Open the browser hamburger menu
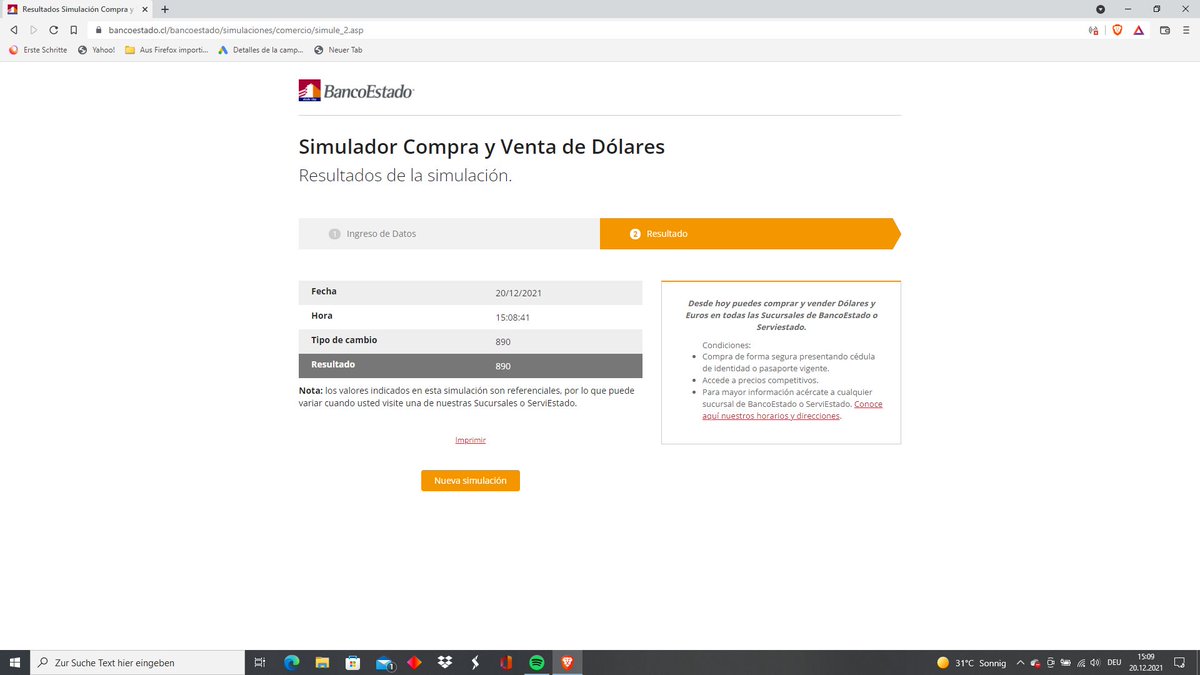The height and width of the screenshot is (675, 1200). tap(1185, 30)
